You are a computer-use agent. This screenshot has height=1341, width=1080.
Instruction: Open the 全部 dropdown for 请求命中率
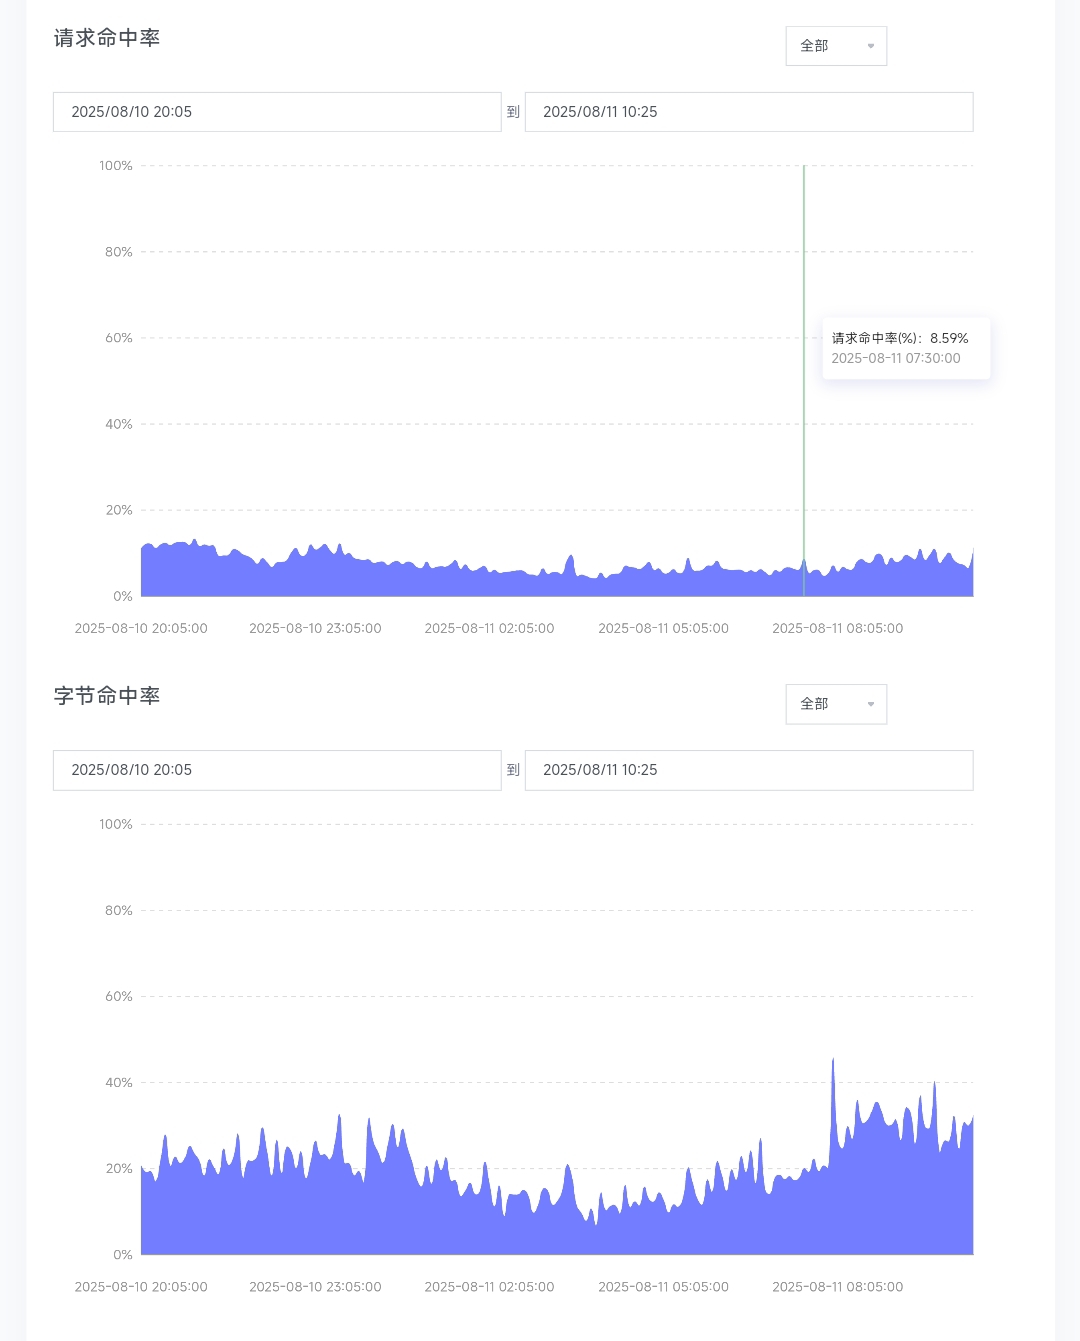835,46
